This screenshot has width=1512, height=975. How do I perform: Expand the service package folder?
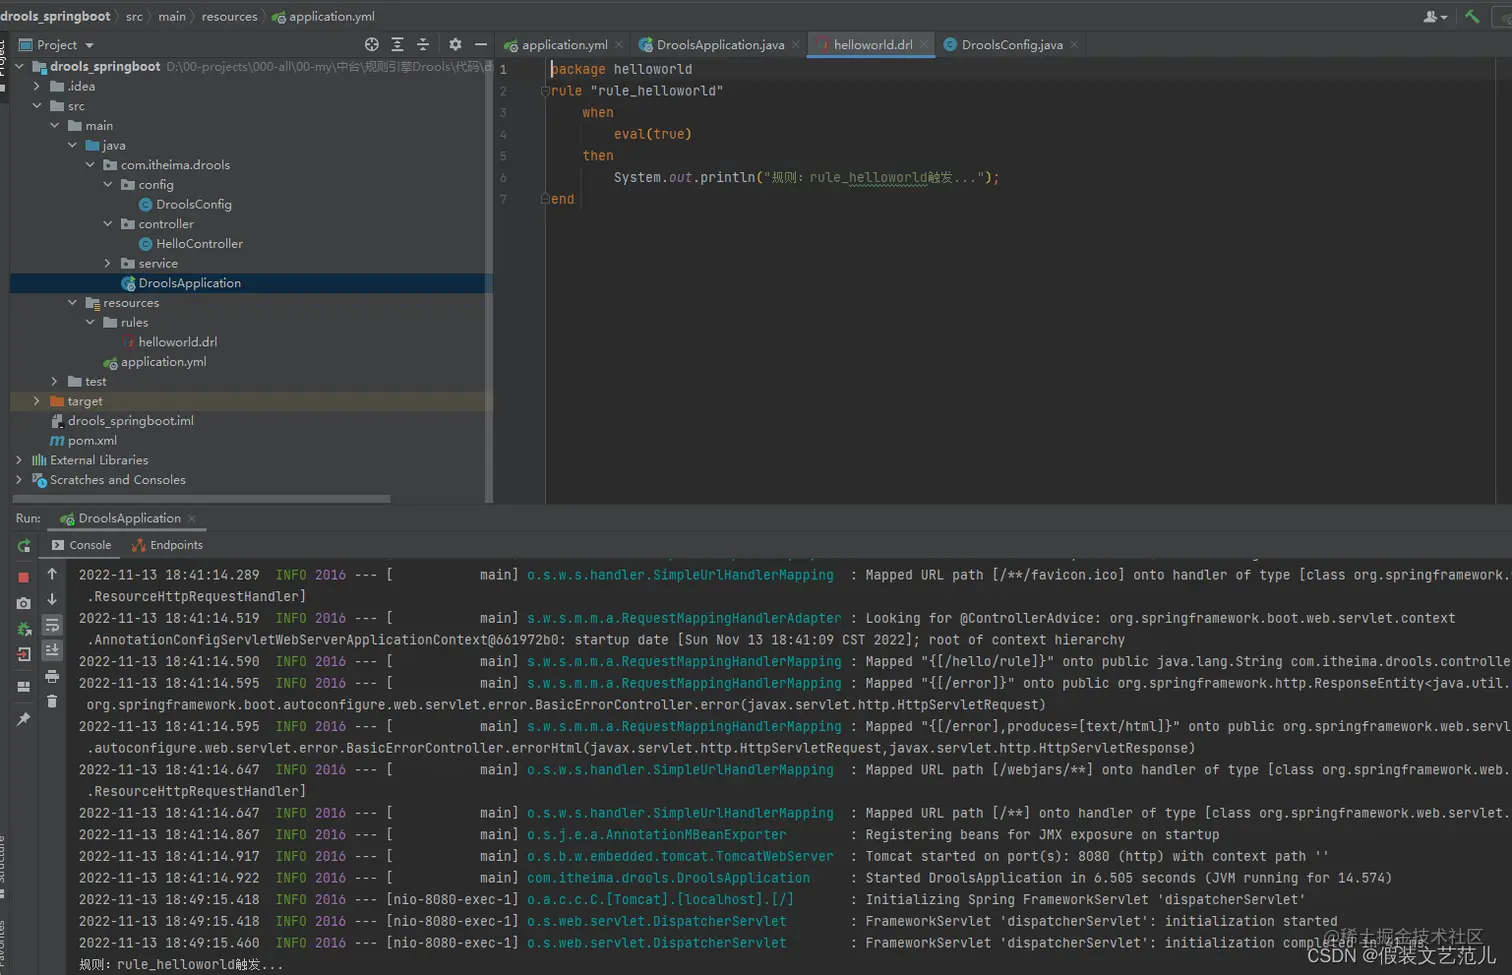108,263
